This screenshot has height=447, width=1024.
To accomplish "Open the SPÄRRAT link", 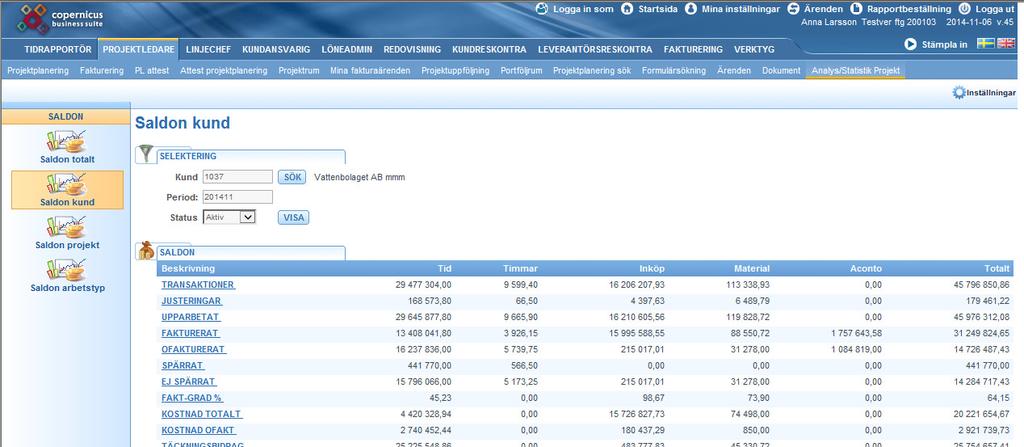I will coord(183,365).
